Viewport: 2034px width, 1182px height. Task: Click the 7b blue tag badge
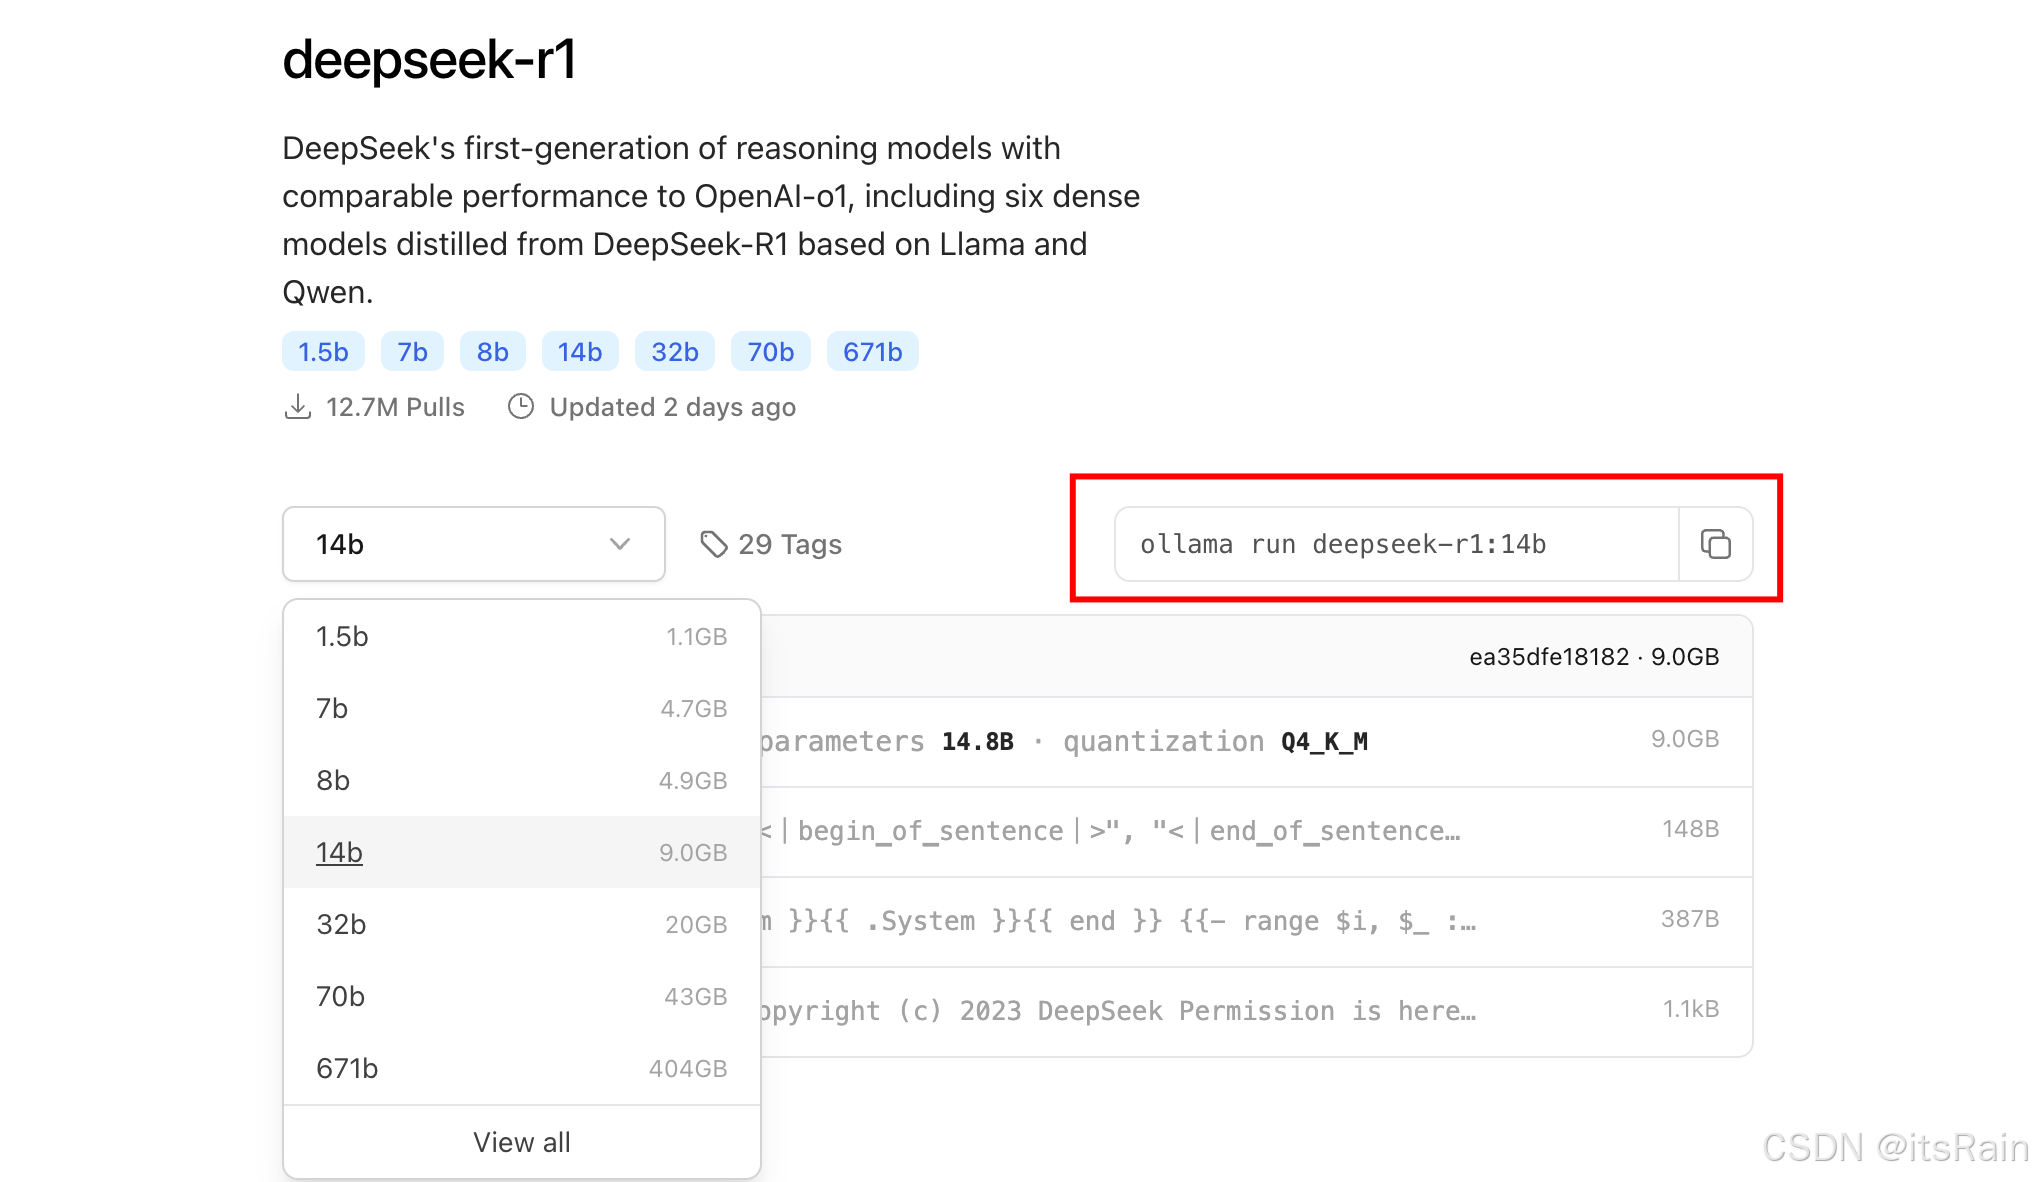click(412, 352)
